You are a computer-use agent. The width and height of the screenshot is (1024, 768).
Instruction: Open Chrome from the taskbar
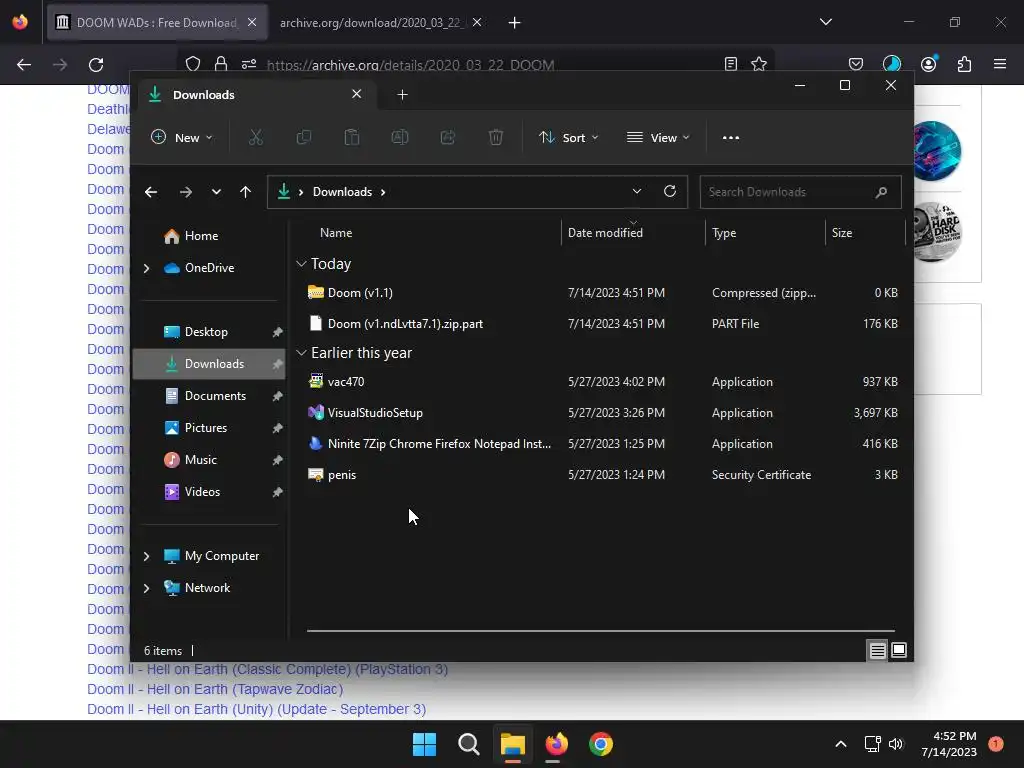coord(601,744)
